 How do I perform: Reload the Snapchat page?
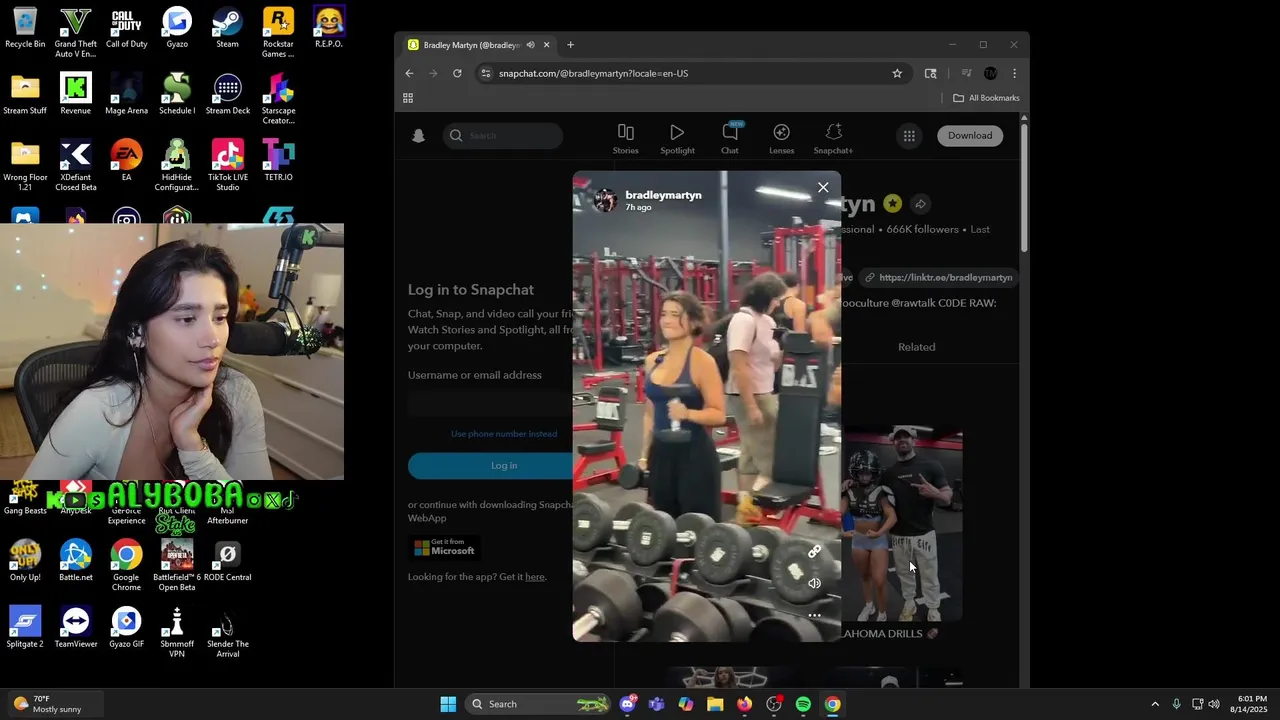(x=457, y=73)
